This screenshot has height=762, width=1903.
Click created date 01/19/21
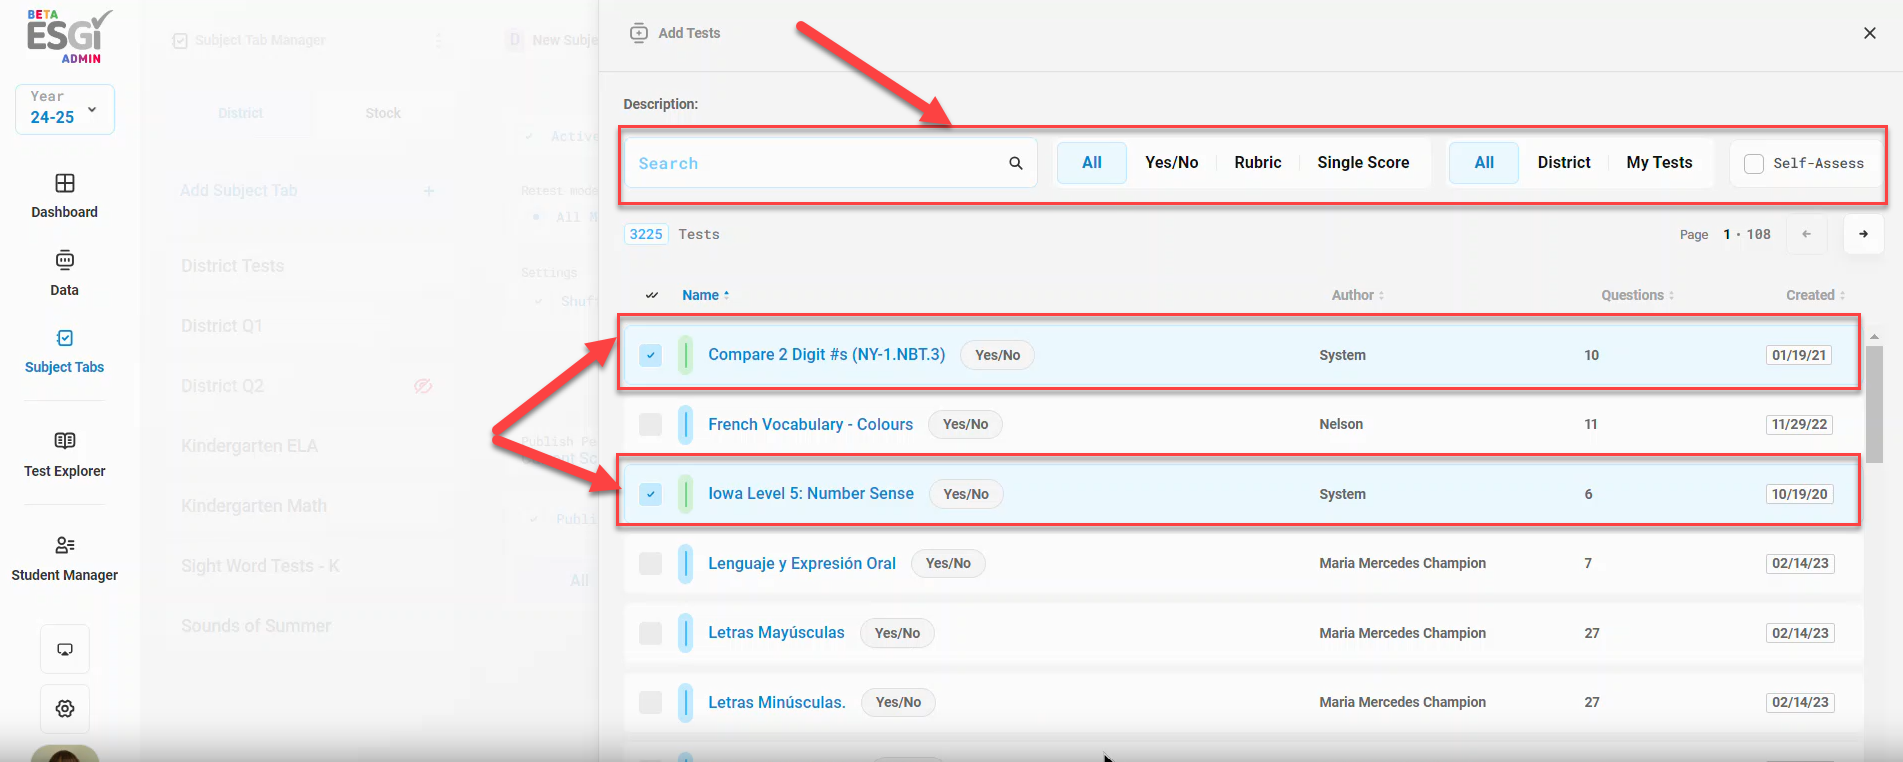[x=1799, y=355]
